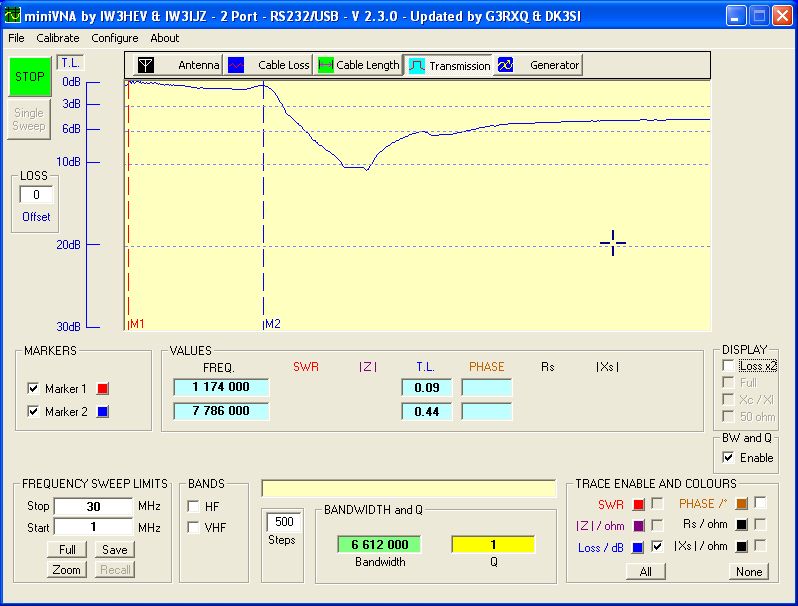The image size is (798, 606).
Task: Click the Full sweep range button
Action: (67, 549)
